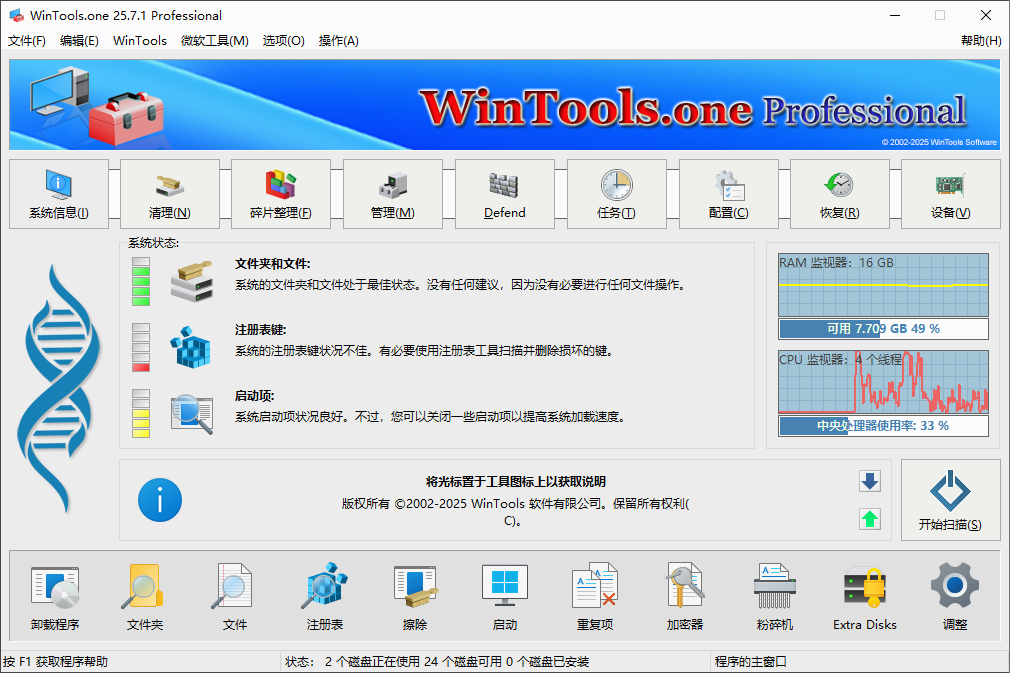打开系统信息(I)工具

coord(57,194)
